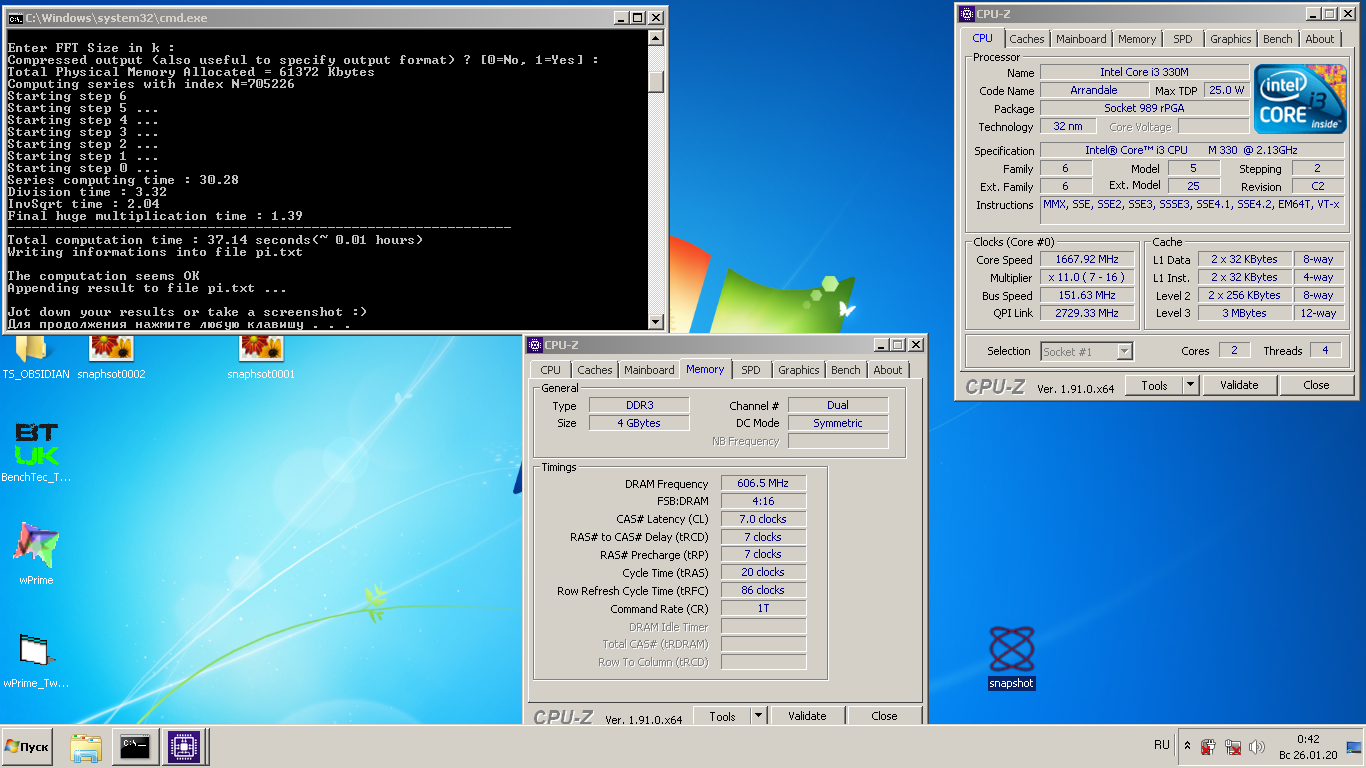
Task: Click the Code Name field Arrandale
Action: tap(1094, 90)
